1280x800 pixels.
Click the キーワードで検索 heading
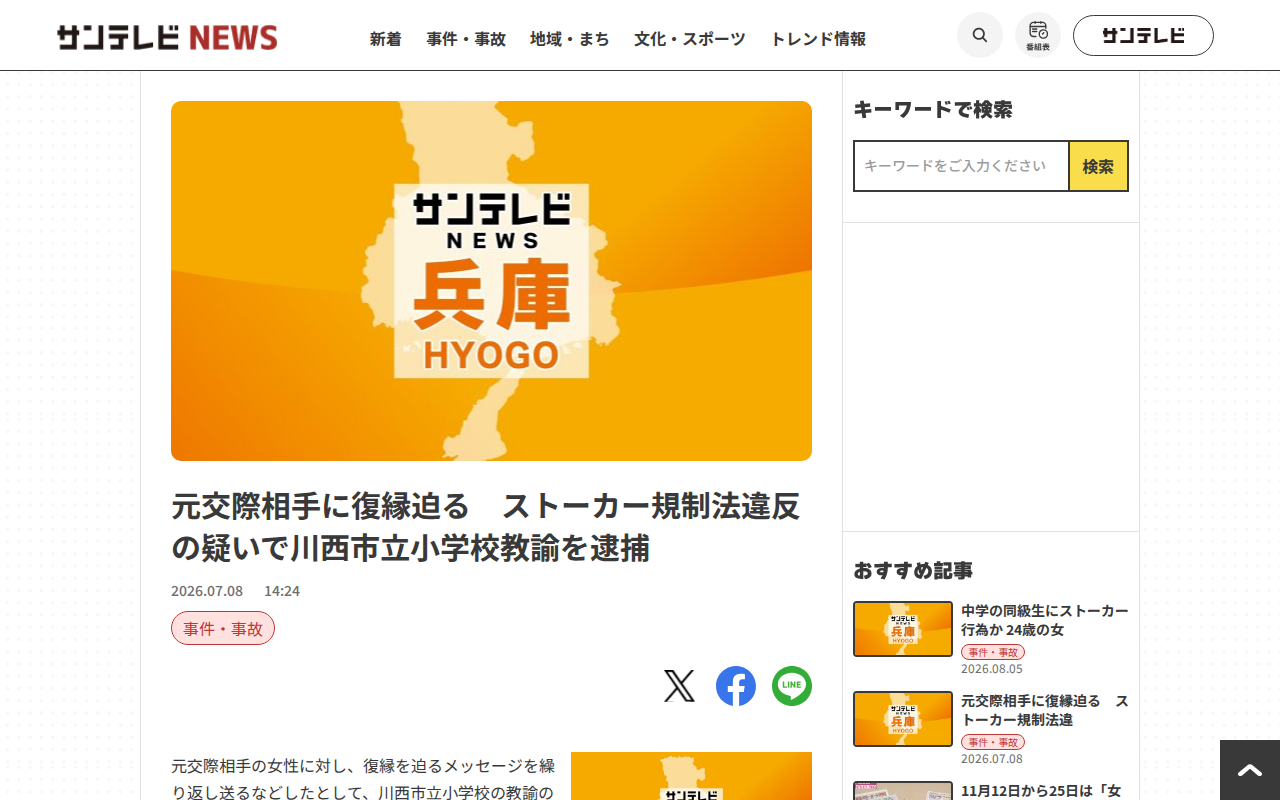(x=933, y=110)
